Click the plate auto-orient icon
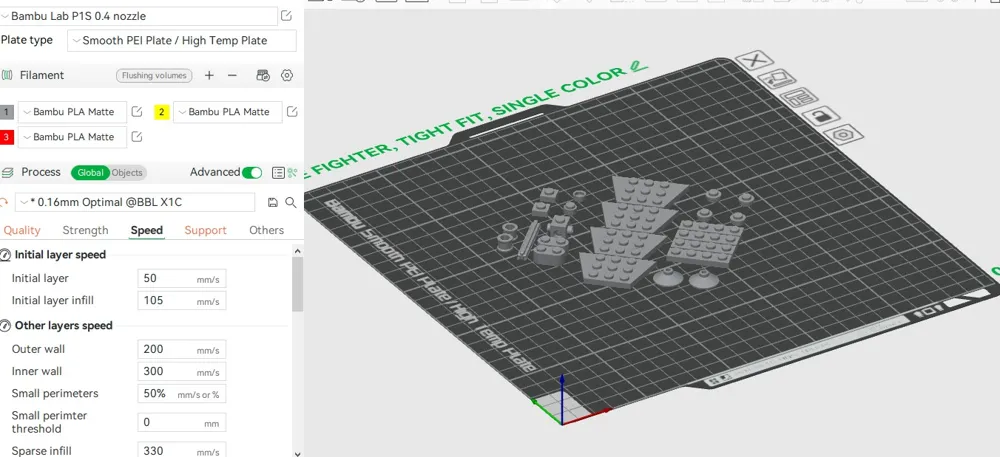1000x457 pixels. tap(777, 79)
